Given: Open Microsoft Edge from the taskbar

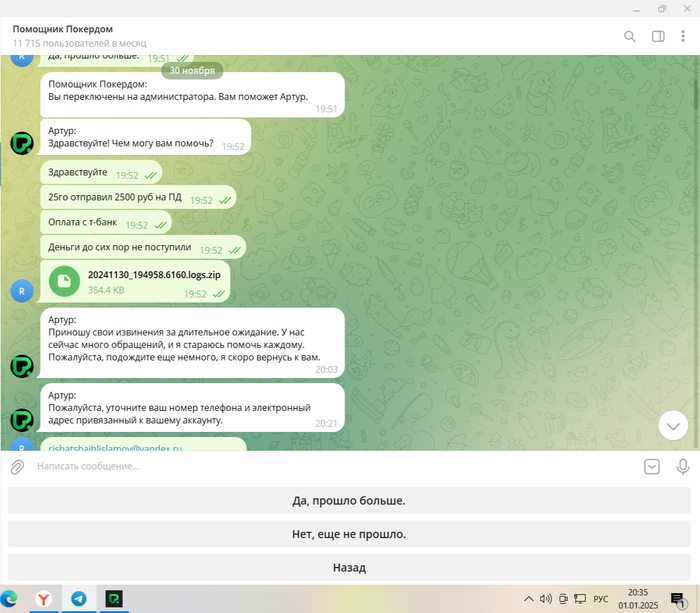Looking at the screenshot, I should 9,599.
